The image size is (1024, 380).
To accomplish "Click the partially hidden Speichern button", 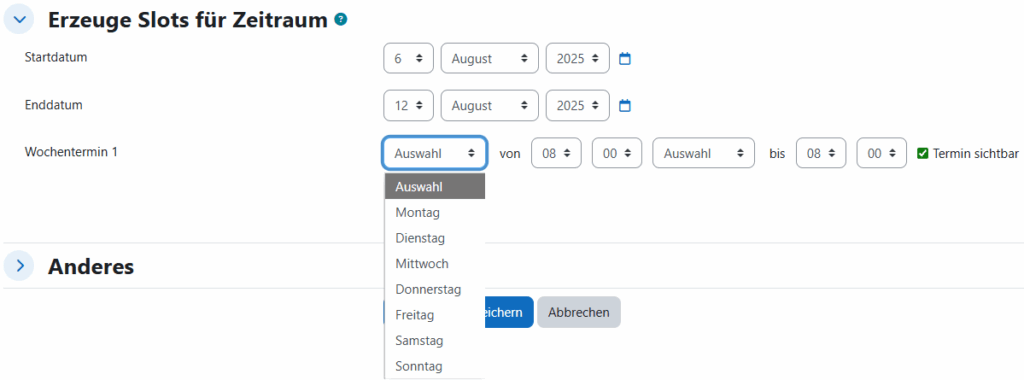I will coord(509,312).
